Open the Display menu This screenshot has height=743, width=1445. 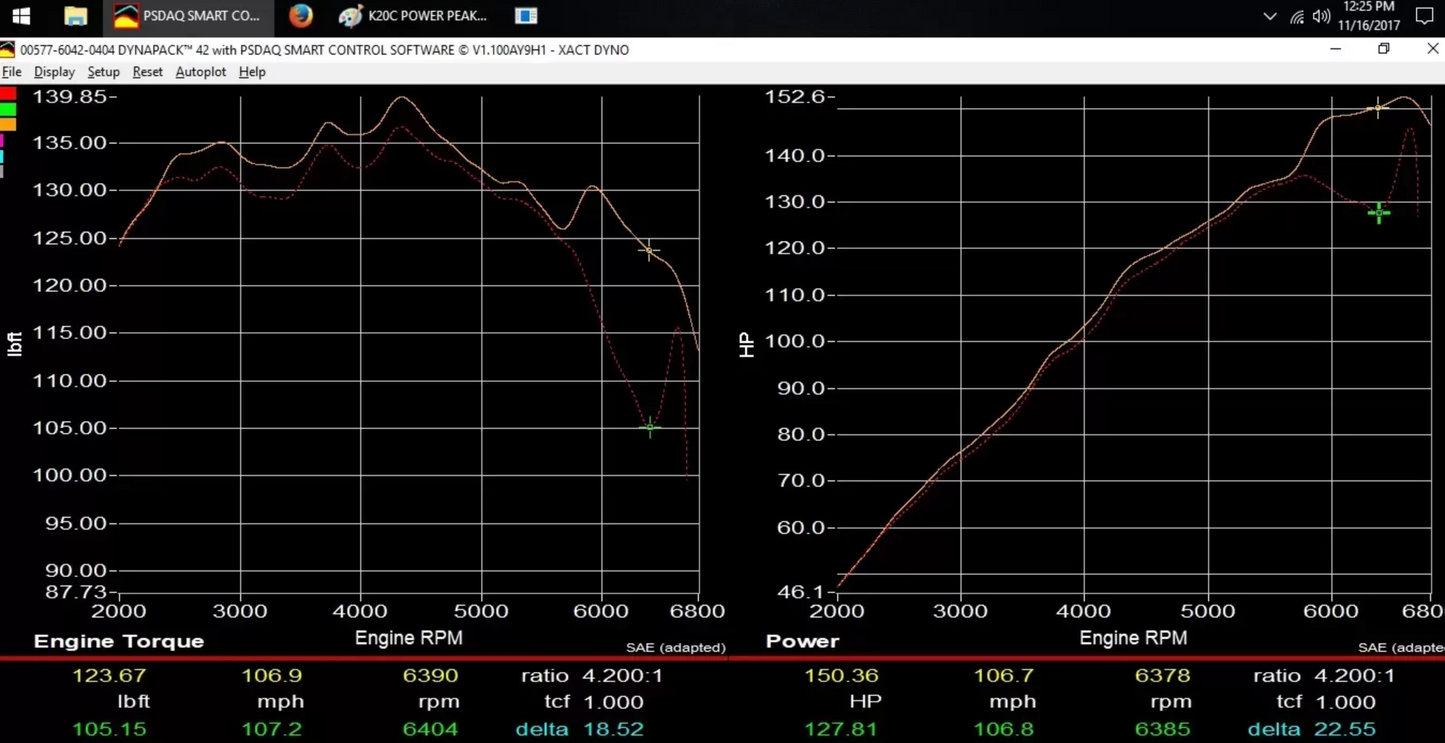[x=54, y=72]
